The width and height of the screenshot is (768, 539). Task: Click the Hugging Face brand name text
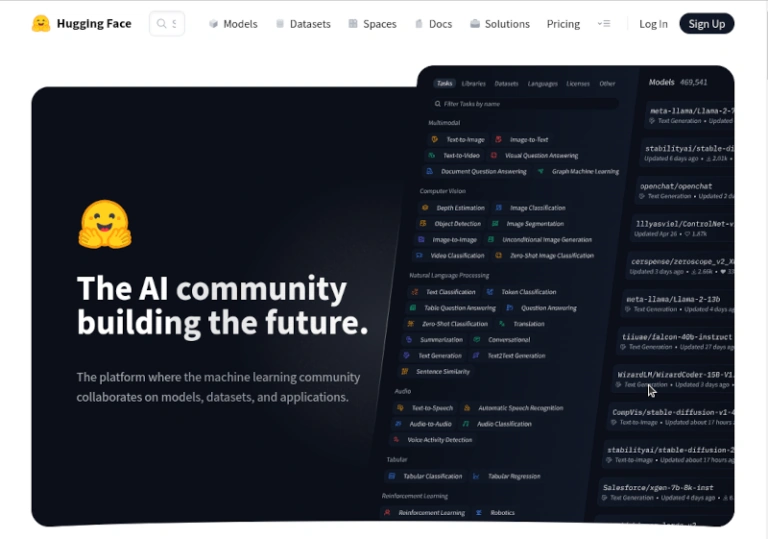tap(94, 24)
